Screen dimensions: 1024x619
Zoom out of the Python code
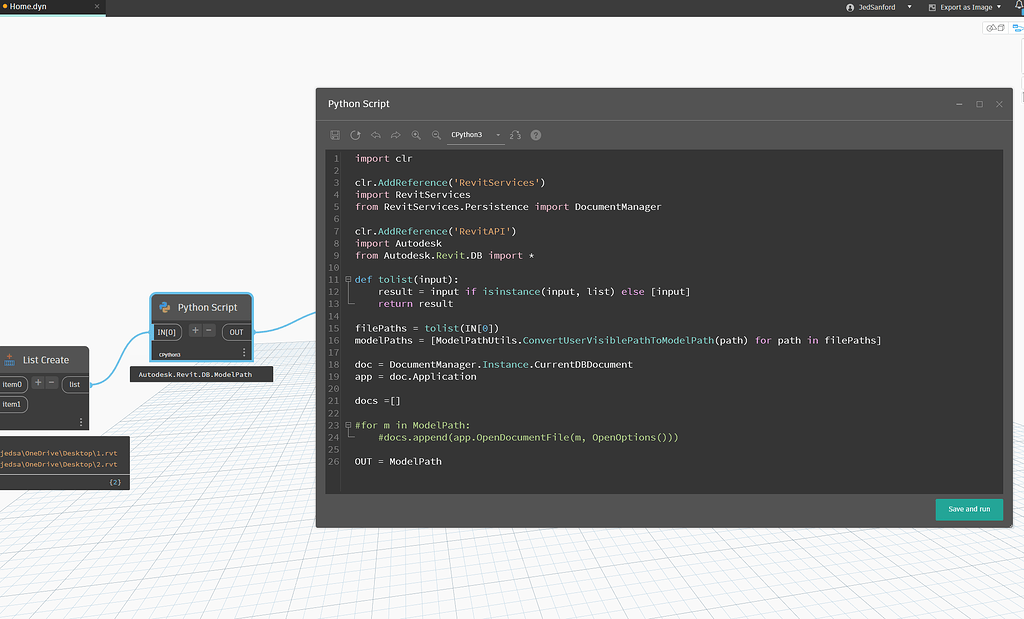437,134
